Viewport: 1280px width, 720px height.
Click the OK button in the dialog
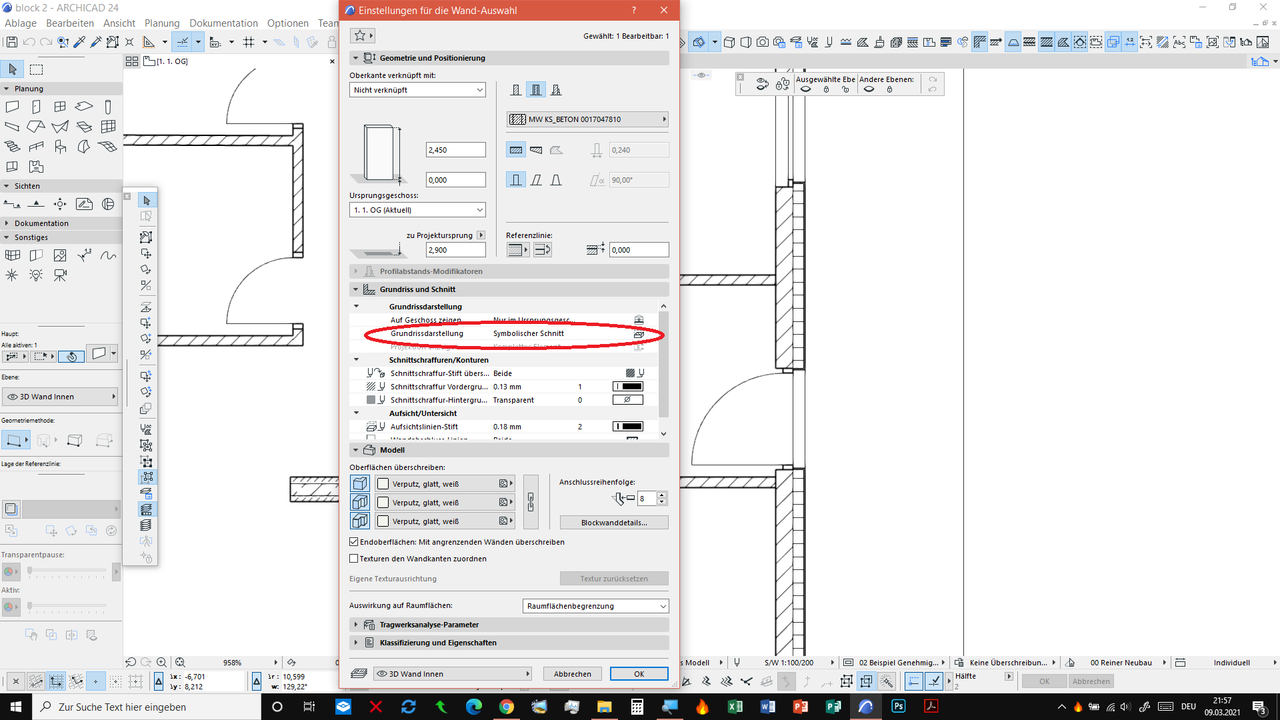639,674
